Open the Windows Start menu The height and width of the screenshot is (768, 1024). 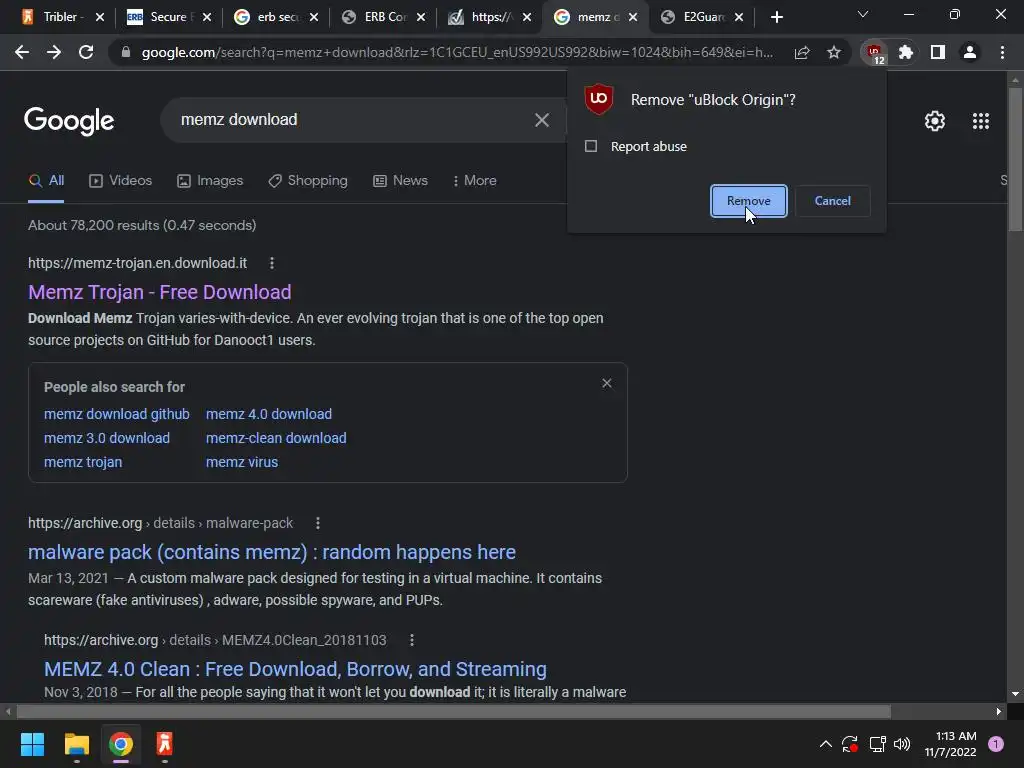tap(32, 744)
